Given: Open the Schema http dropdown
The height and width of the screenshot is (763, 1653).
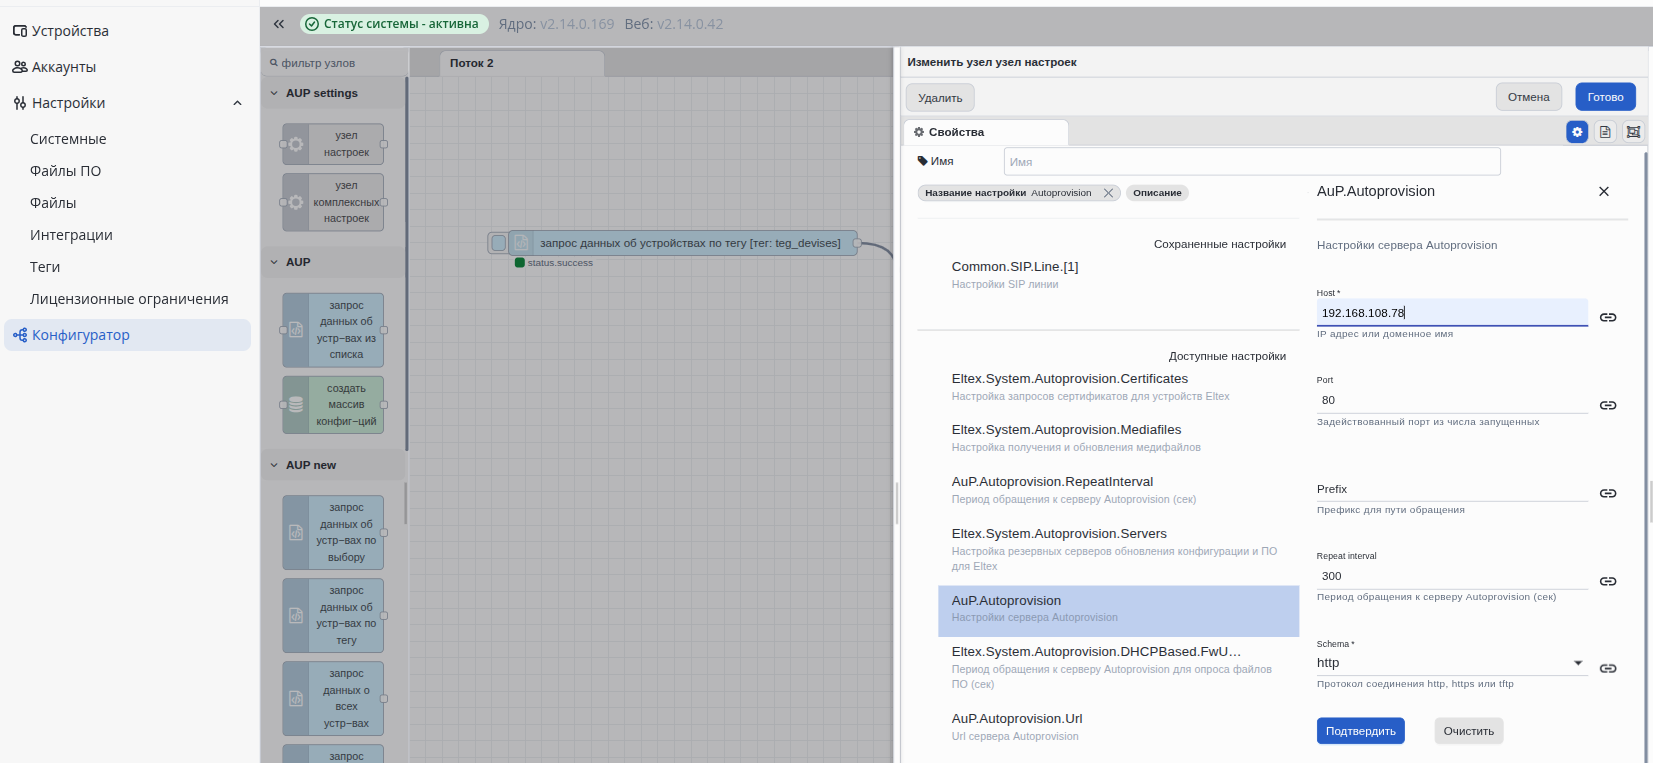Looking at the screenshot, I should (1452, 663).
